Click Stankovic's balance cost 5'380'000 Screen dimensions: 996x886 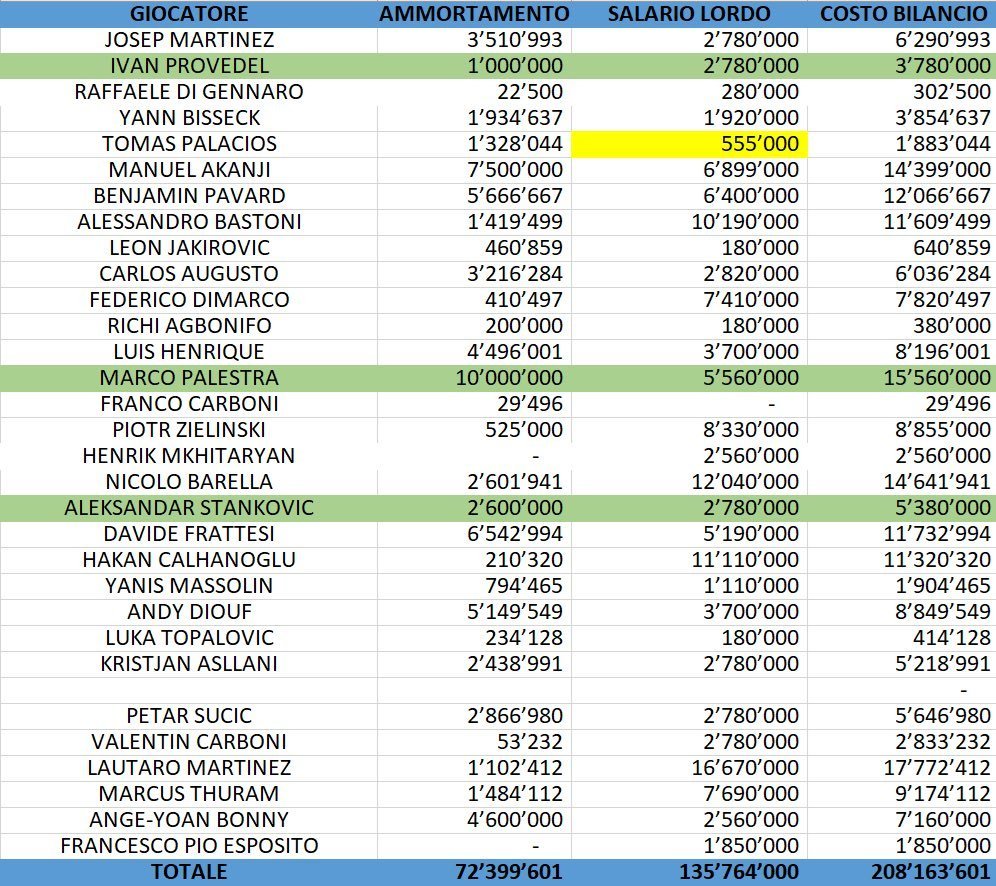tap(902, 509)
